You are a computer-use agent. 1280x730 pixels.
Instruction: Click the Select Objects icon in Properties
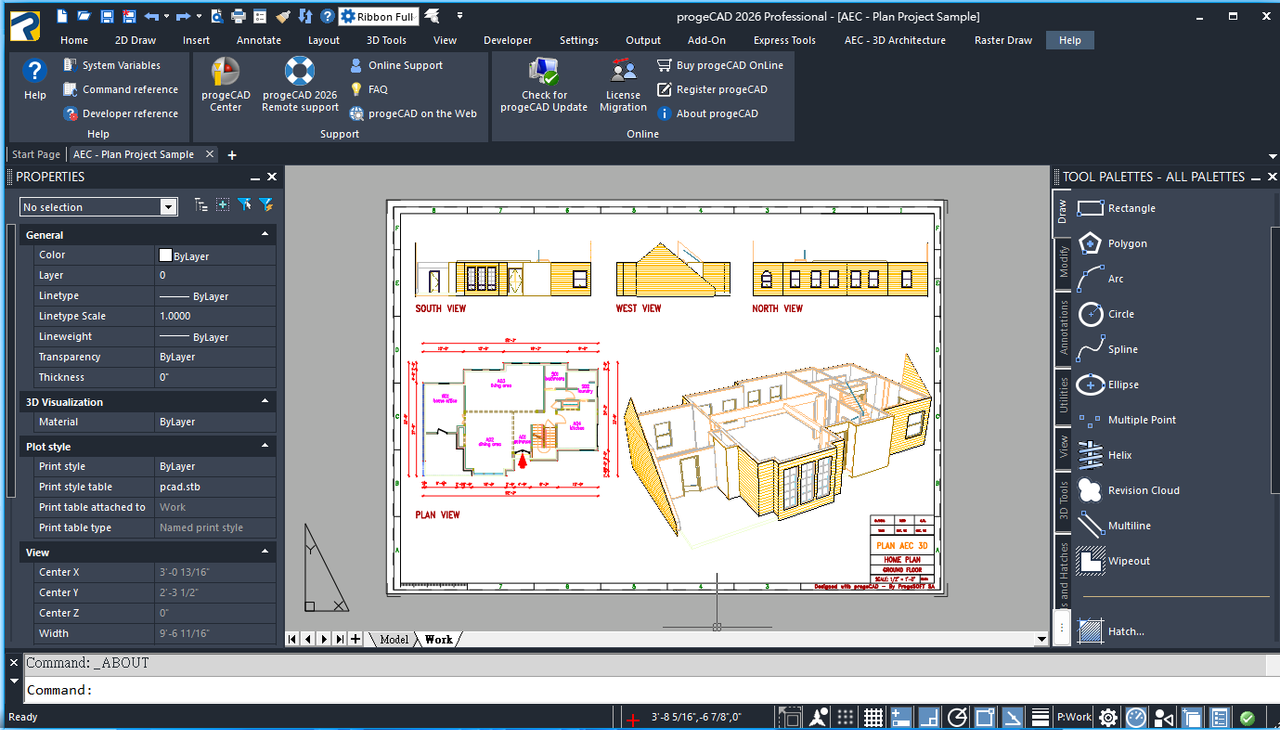(x=244, y=205)
